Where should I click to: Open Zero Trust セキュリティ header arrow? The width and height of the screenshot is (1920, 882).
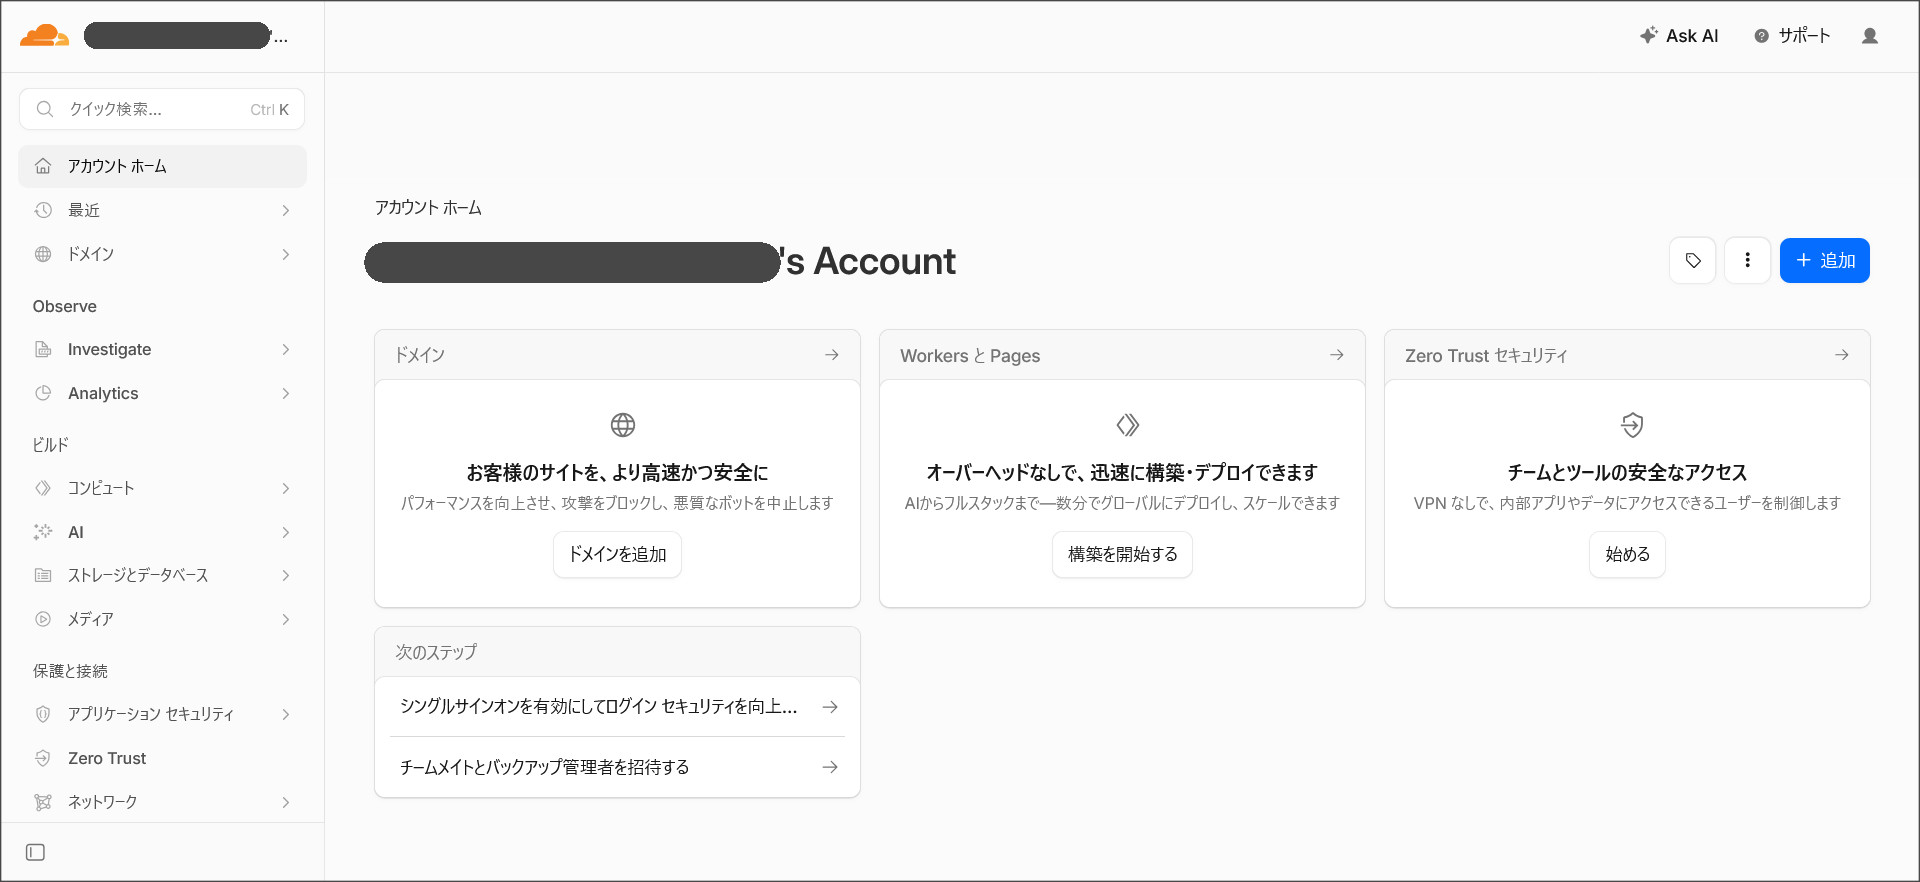coord(1841,355)
